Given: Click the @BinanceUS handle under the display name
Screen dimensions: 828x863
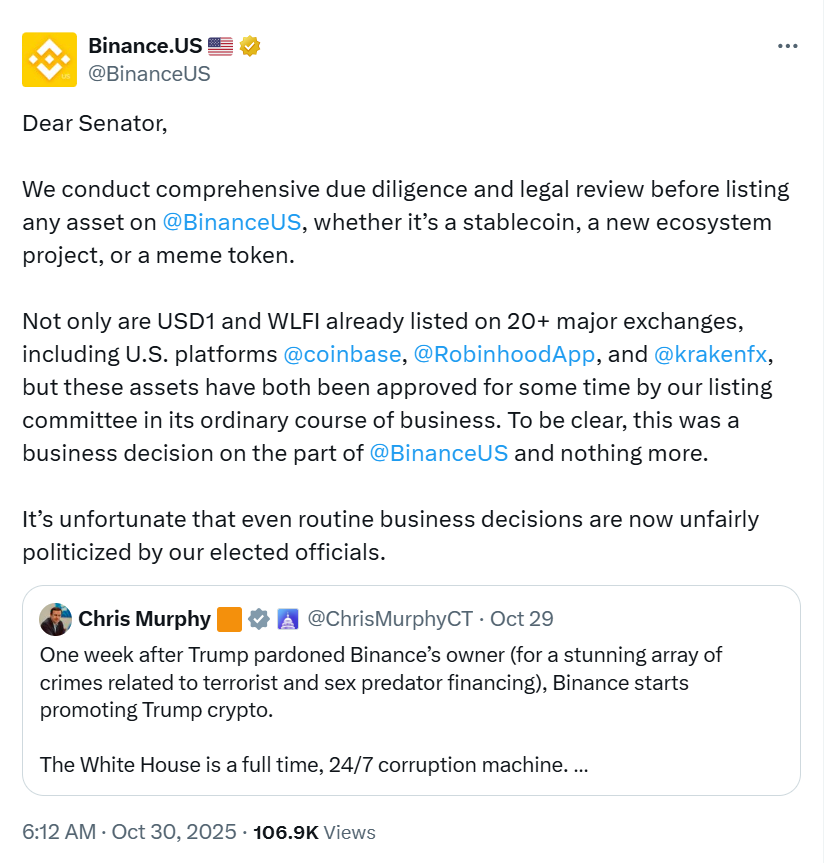Looking at the screenshot, I should tap(151, 72).
